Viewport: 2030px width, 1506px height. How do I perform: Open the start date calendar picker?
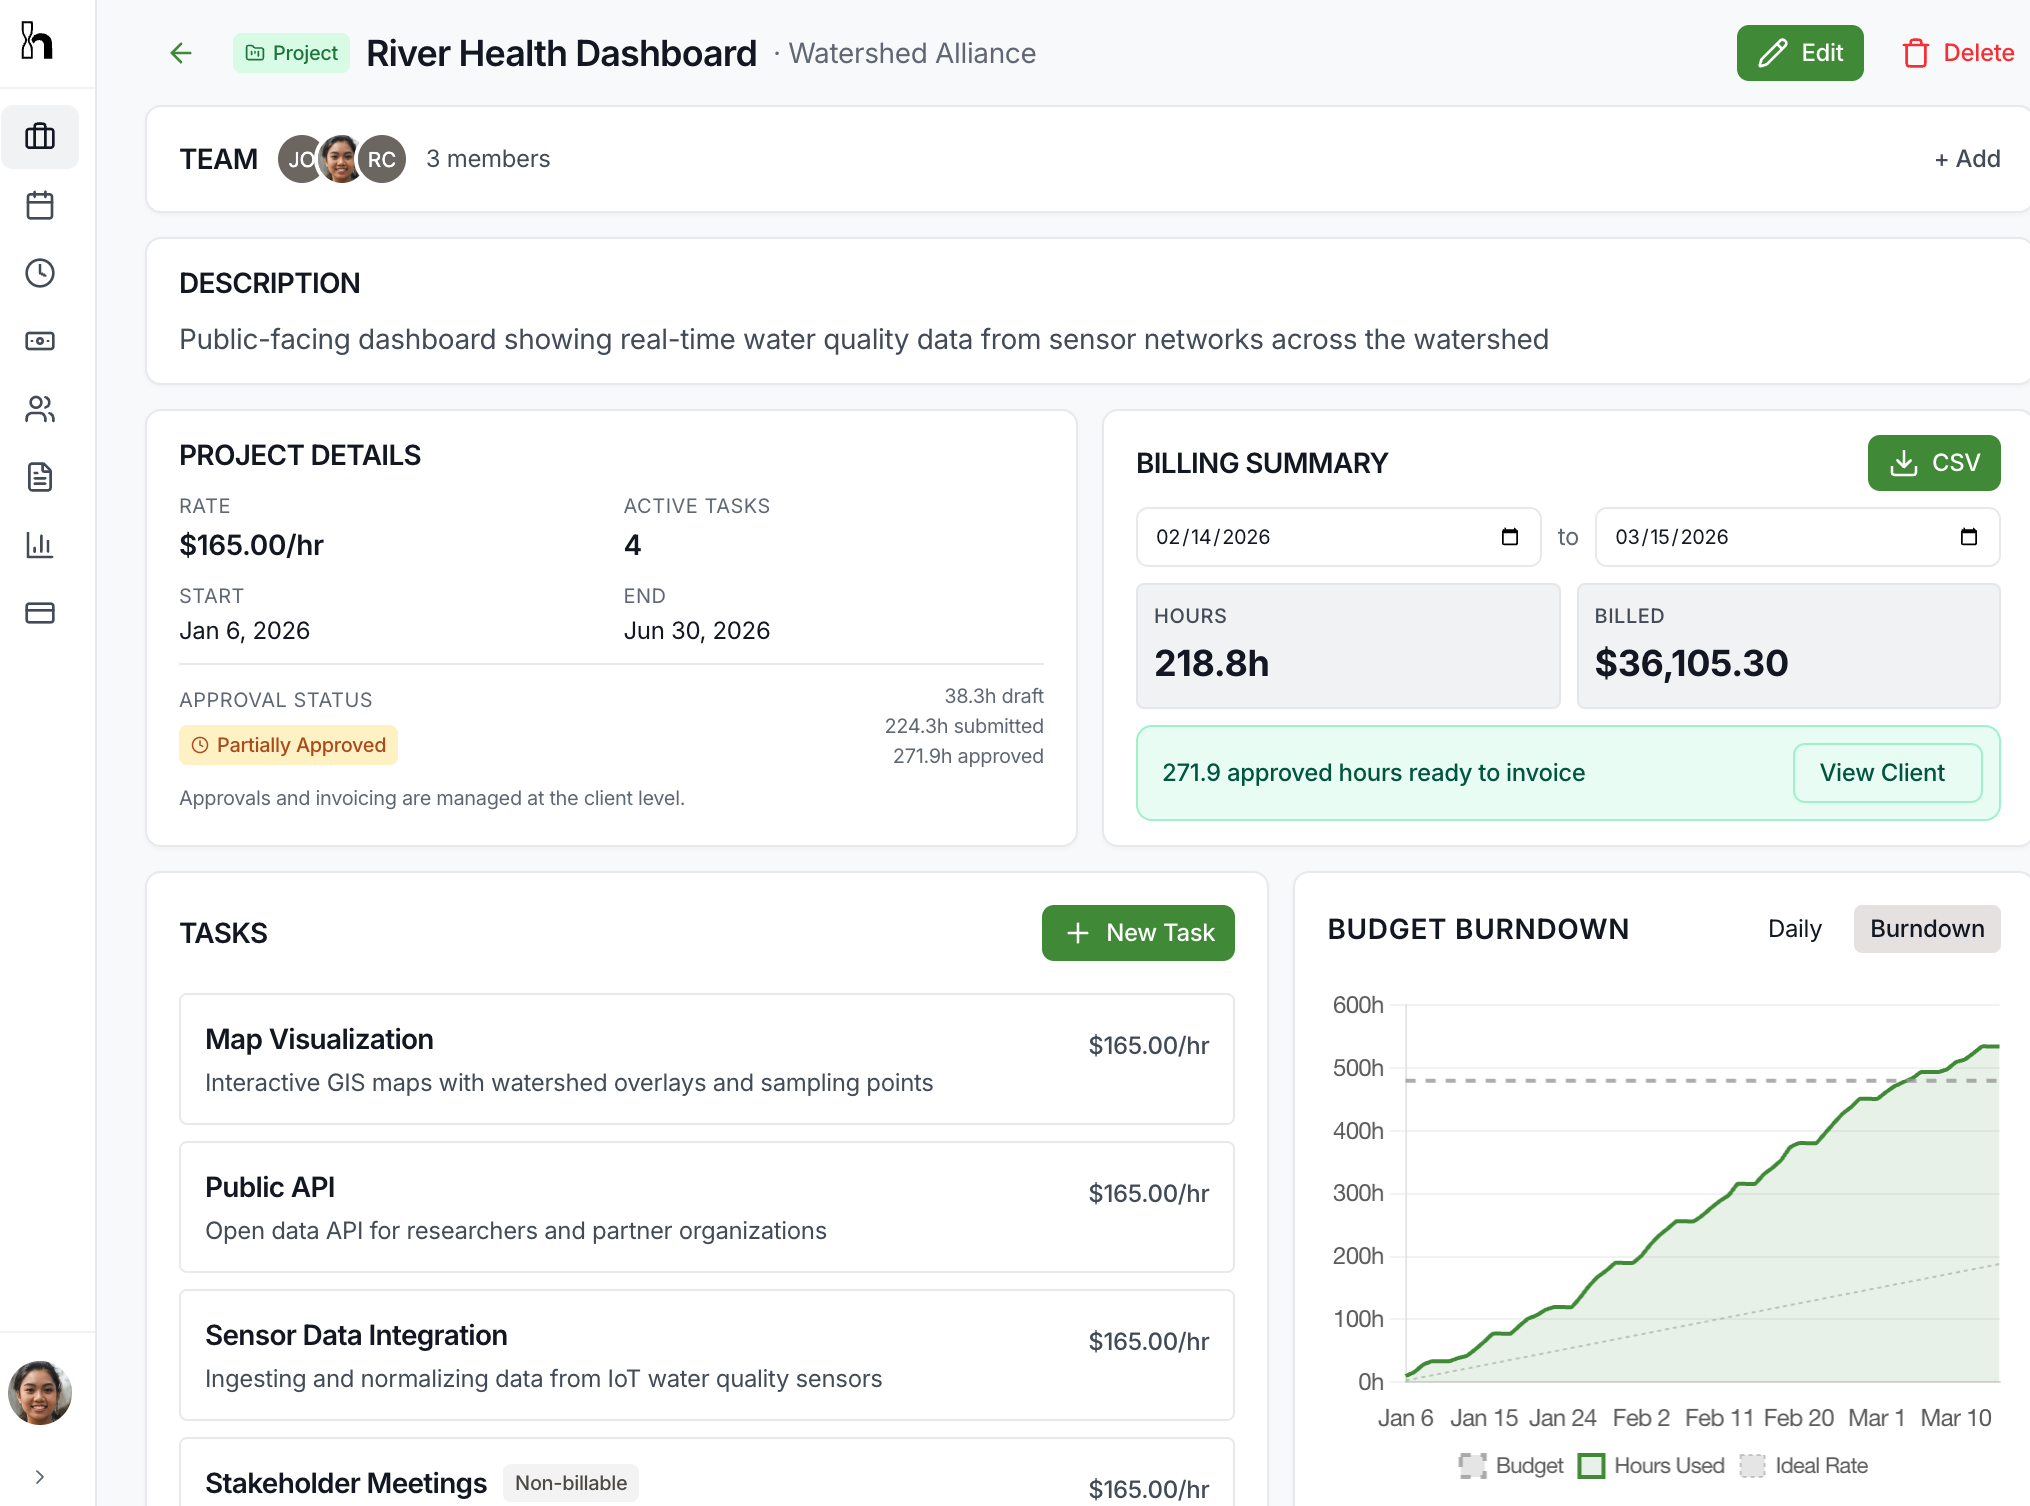pyautogui.click(x=1509, y=537)
